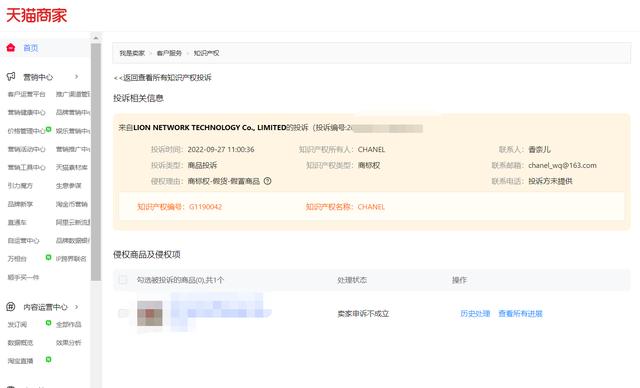Open 价格管理中心 in the sidebar
Screen dimensions: 640x388
[x=26, y=131]
